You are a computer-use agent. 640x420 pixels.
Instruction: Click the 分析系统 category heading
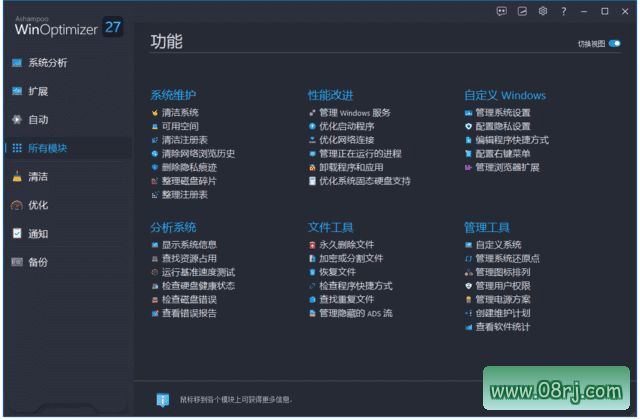click(173, 227)
